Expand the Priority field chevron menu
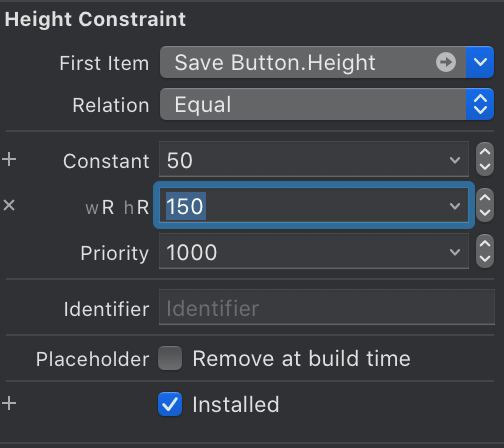 click(455, 252)
